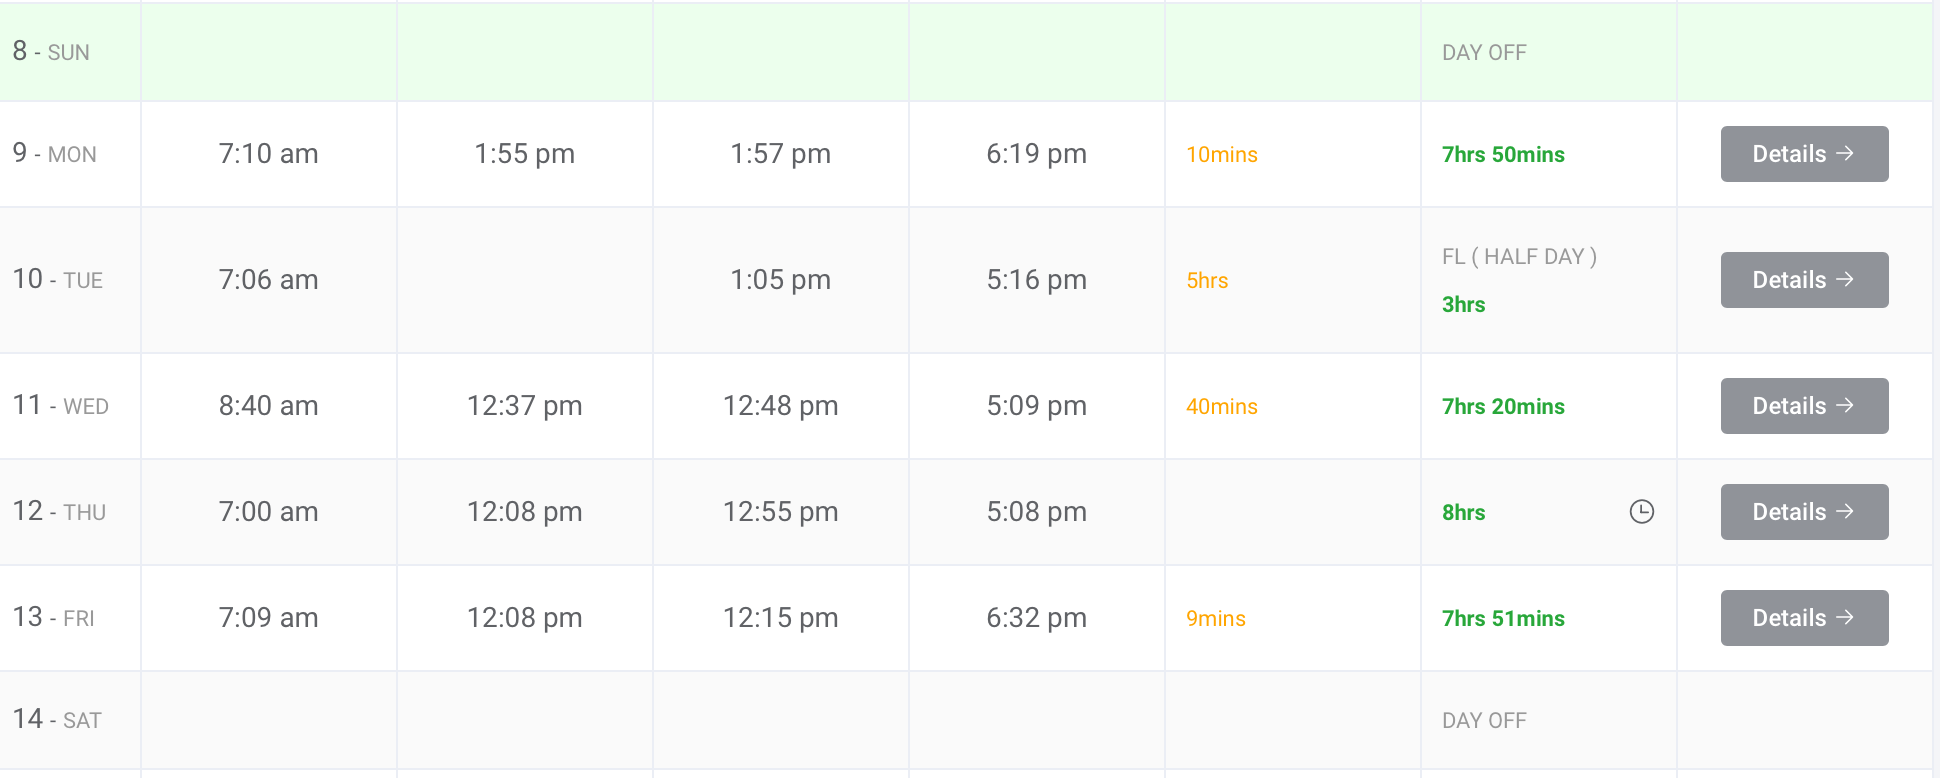Open Details for Friday the 13th

pyautogui.click(x=1804, y=618)
